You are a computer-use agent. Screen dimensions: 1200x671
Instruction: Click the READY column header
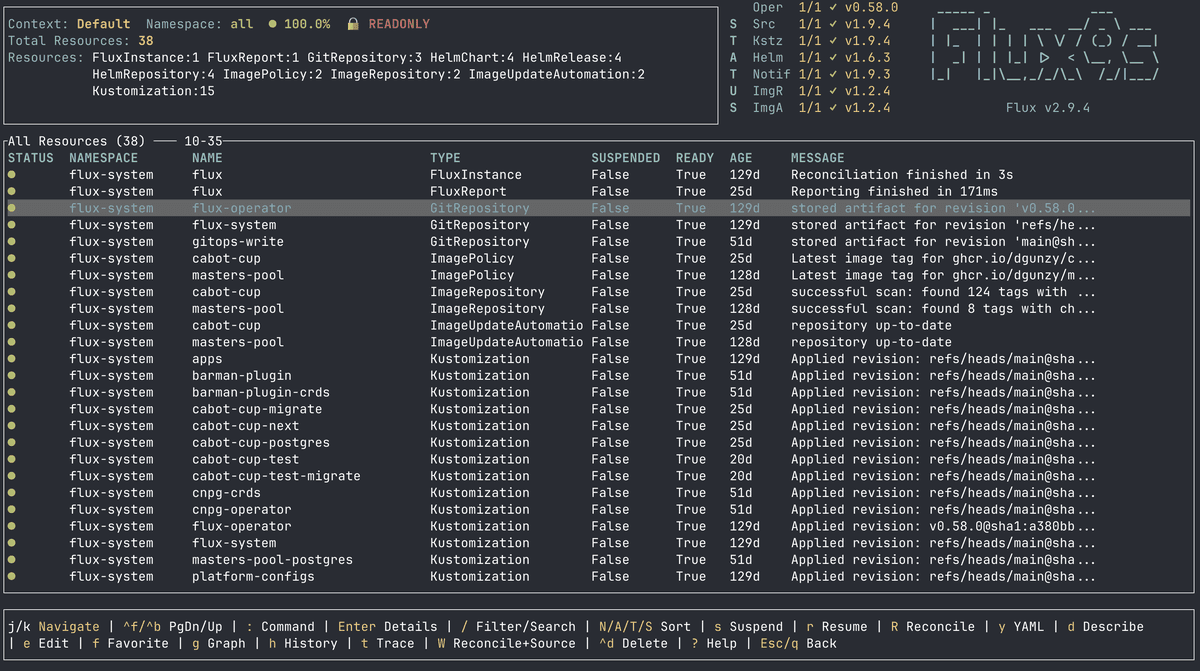click(x=695, y=158)
